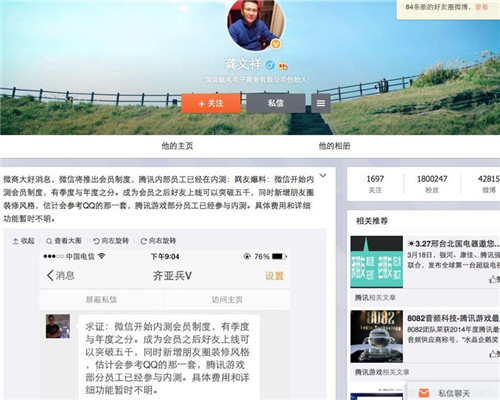Click the male gender icon beside name
The width and height of the screenshot is (500, 400).
(x=270, y=65)
